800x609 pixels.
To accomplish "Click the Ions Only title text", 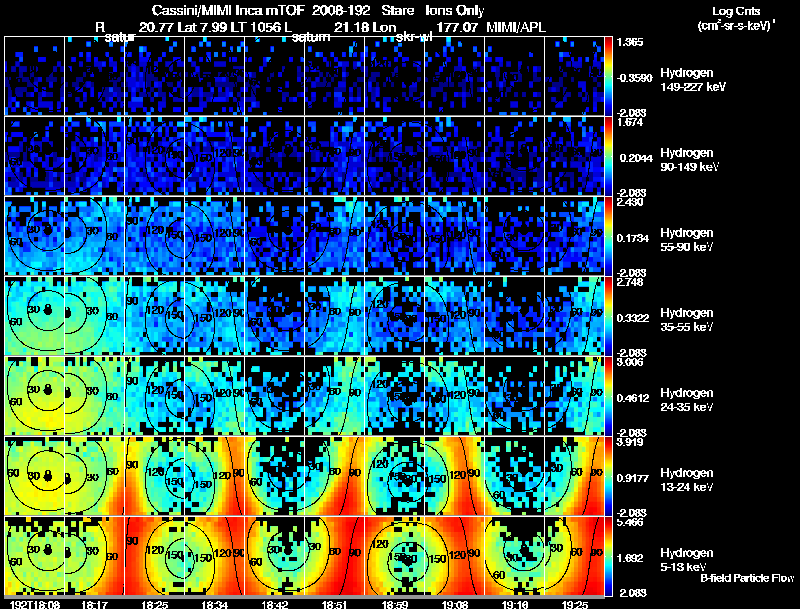I will (455, 10).
